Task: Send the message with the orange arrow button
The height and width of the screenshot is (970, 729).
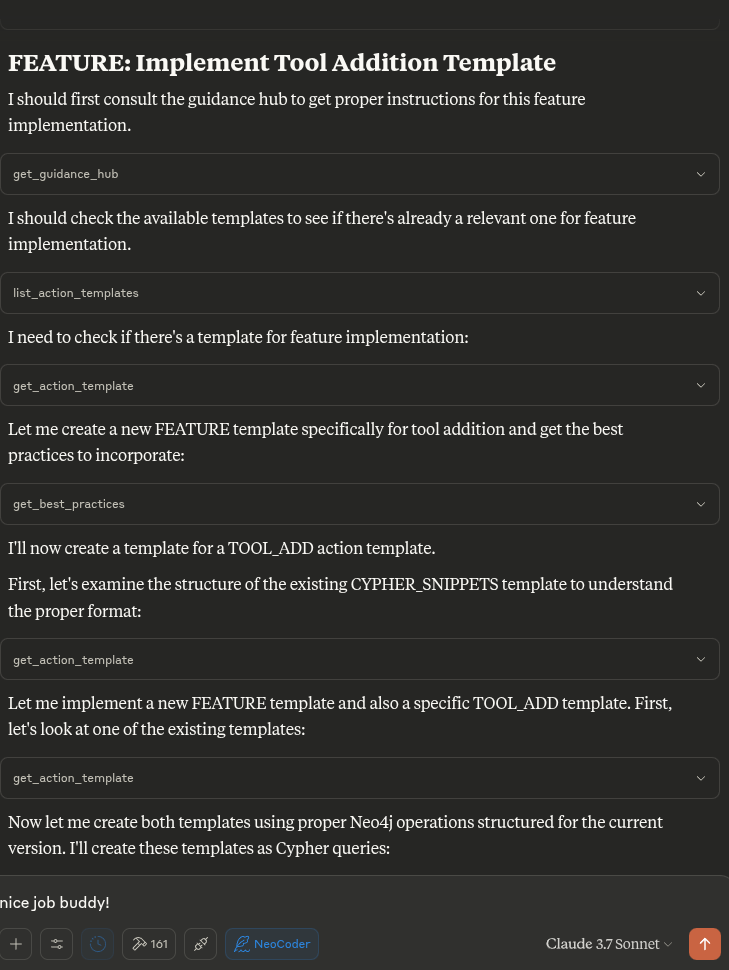Action: pos(705,944)
